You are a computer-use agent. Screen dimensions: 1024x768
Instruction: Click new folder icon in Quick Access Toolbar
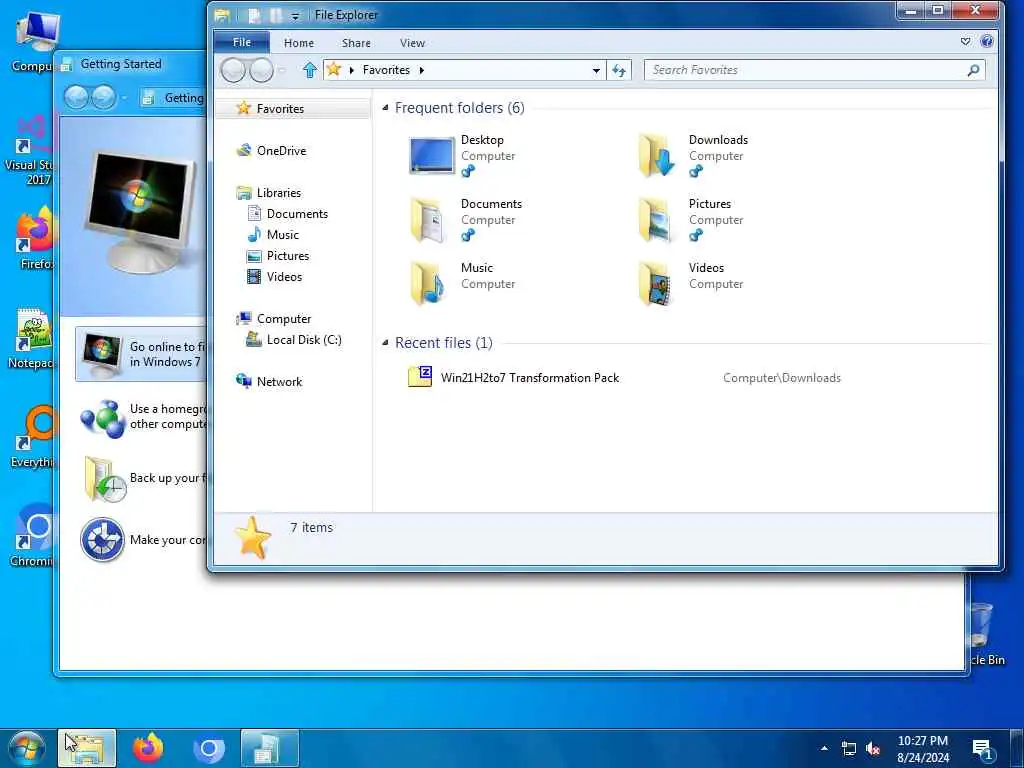[x=276, y=16]
